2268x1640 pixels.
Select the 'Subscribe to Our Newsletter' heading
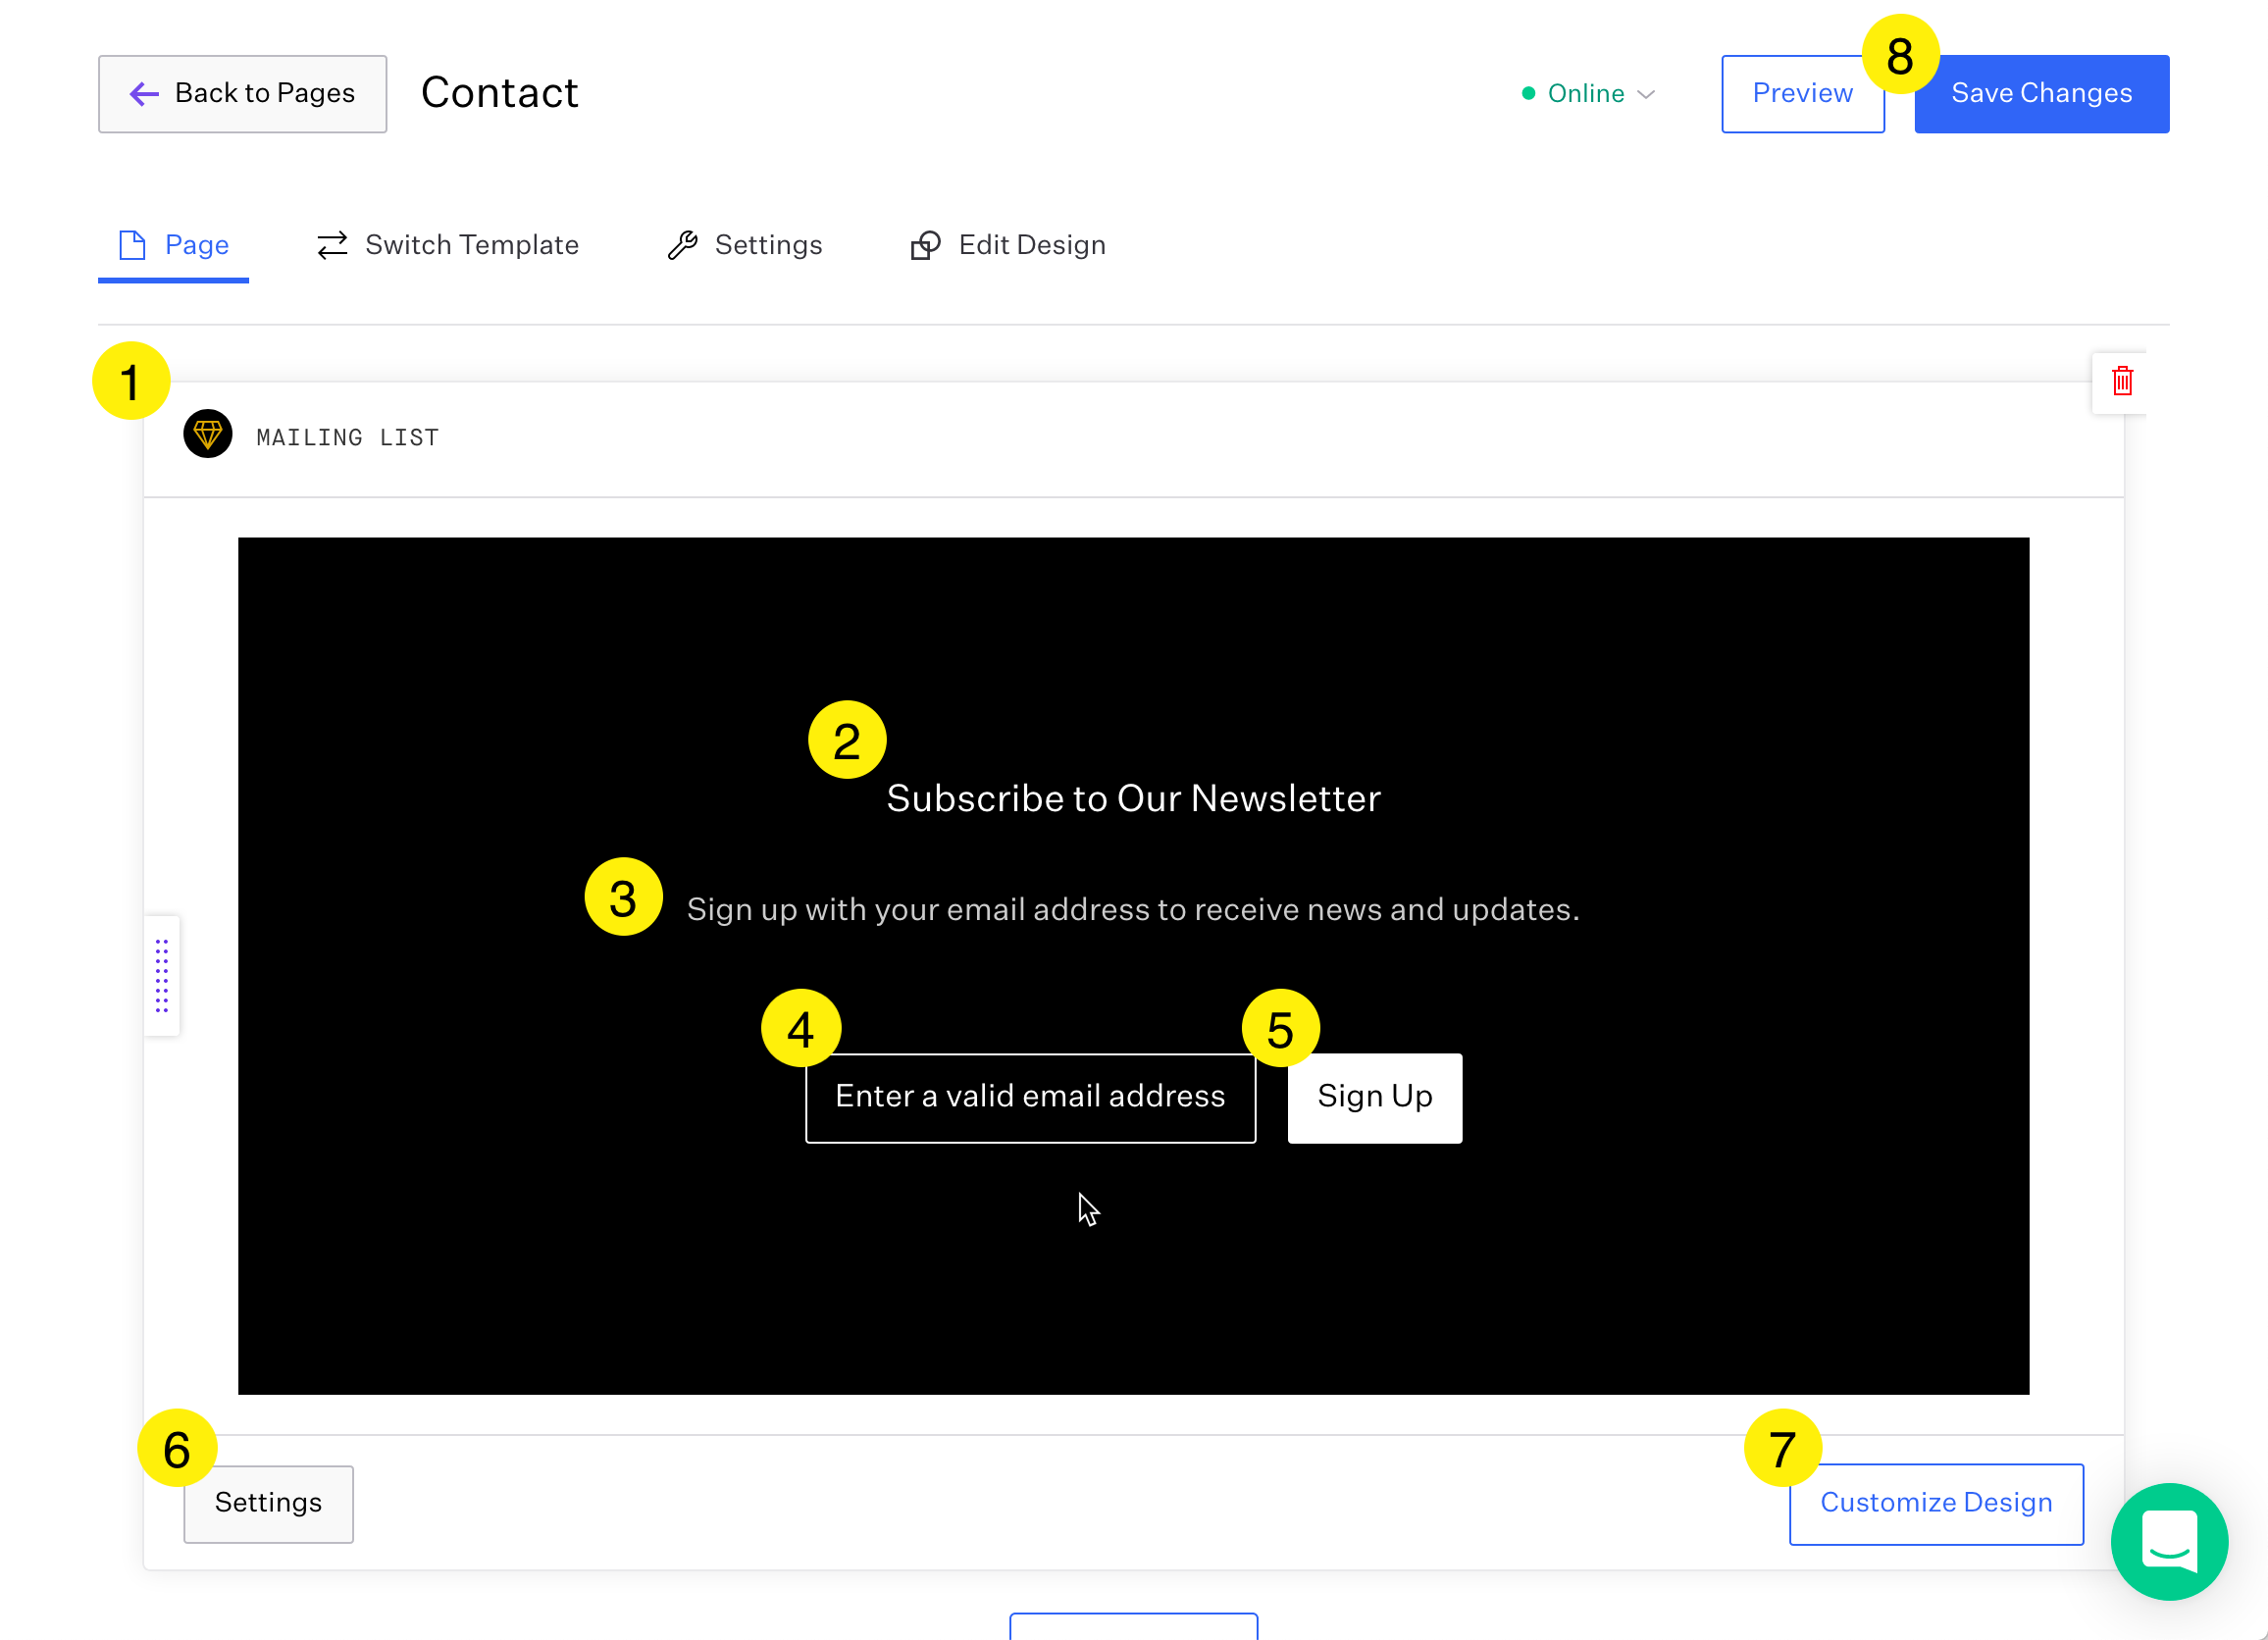pos(1133,798)
